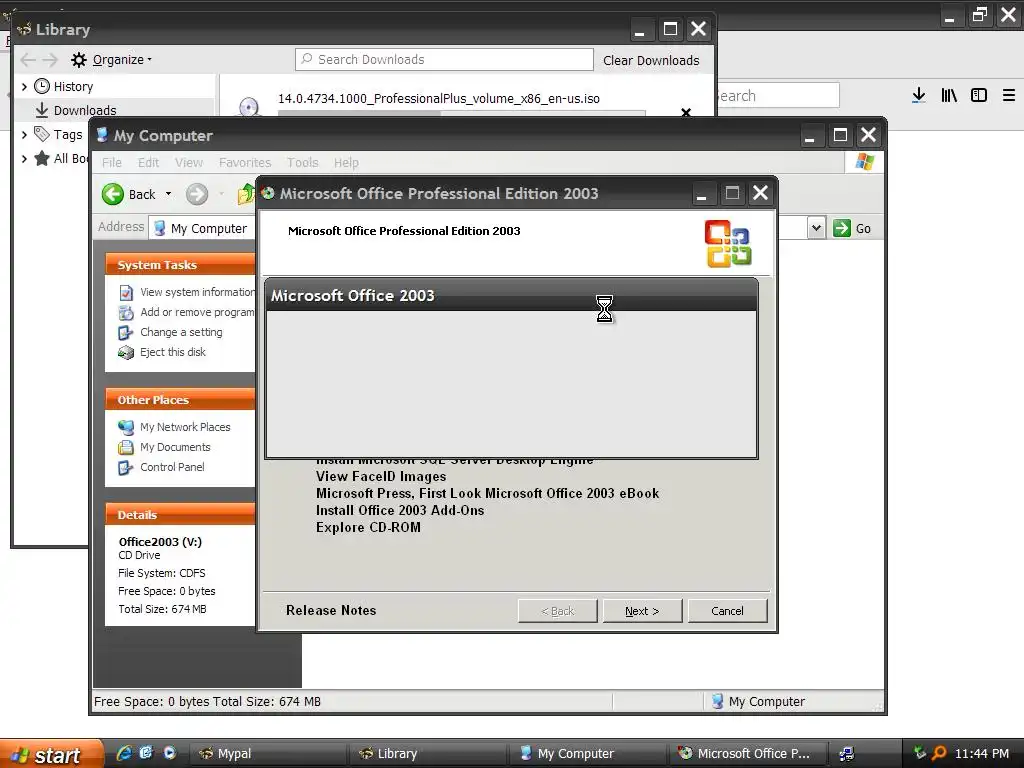Open Tools menu in My Computer
1024x768 pixels.
(x=302, y=163)
